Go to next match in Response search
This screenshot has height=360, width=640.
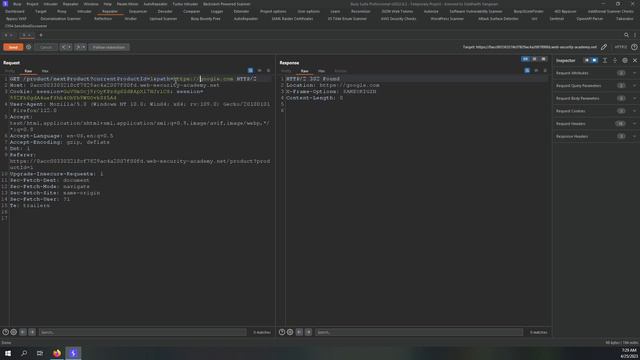(308, 332)
